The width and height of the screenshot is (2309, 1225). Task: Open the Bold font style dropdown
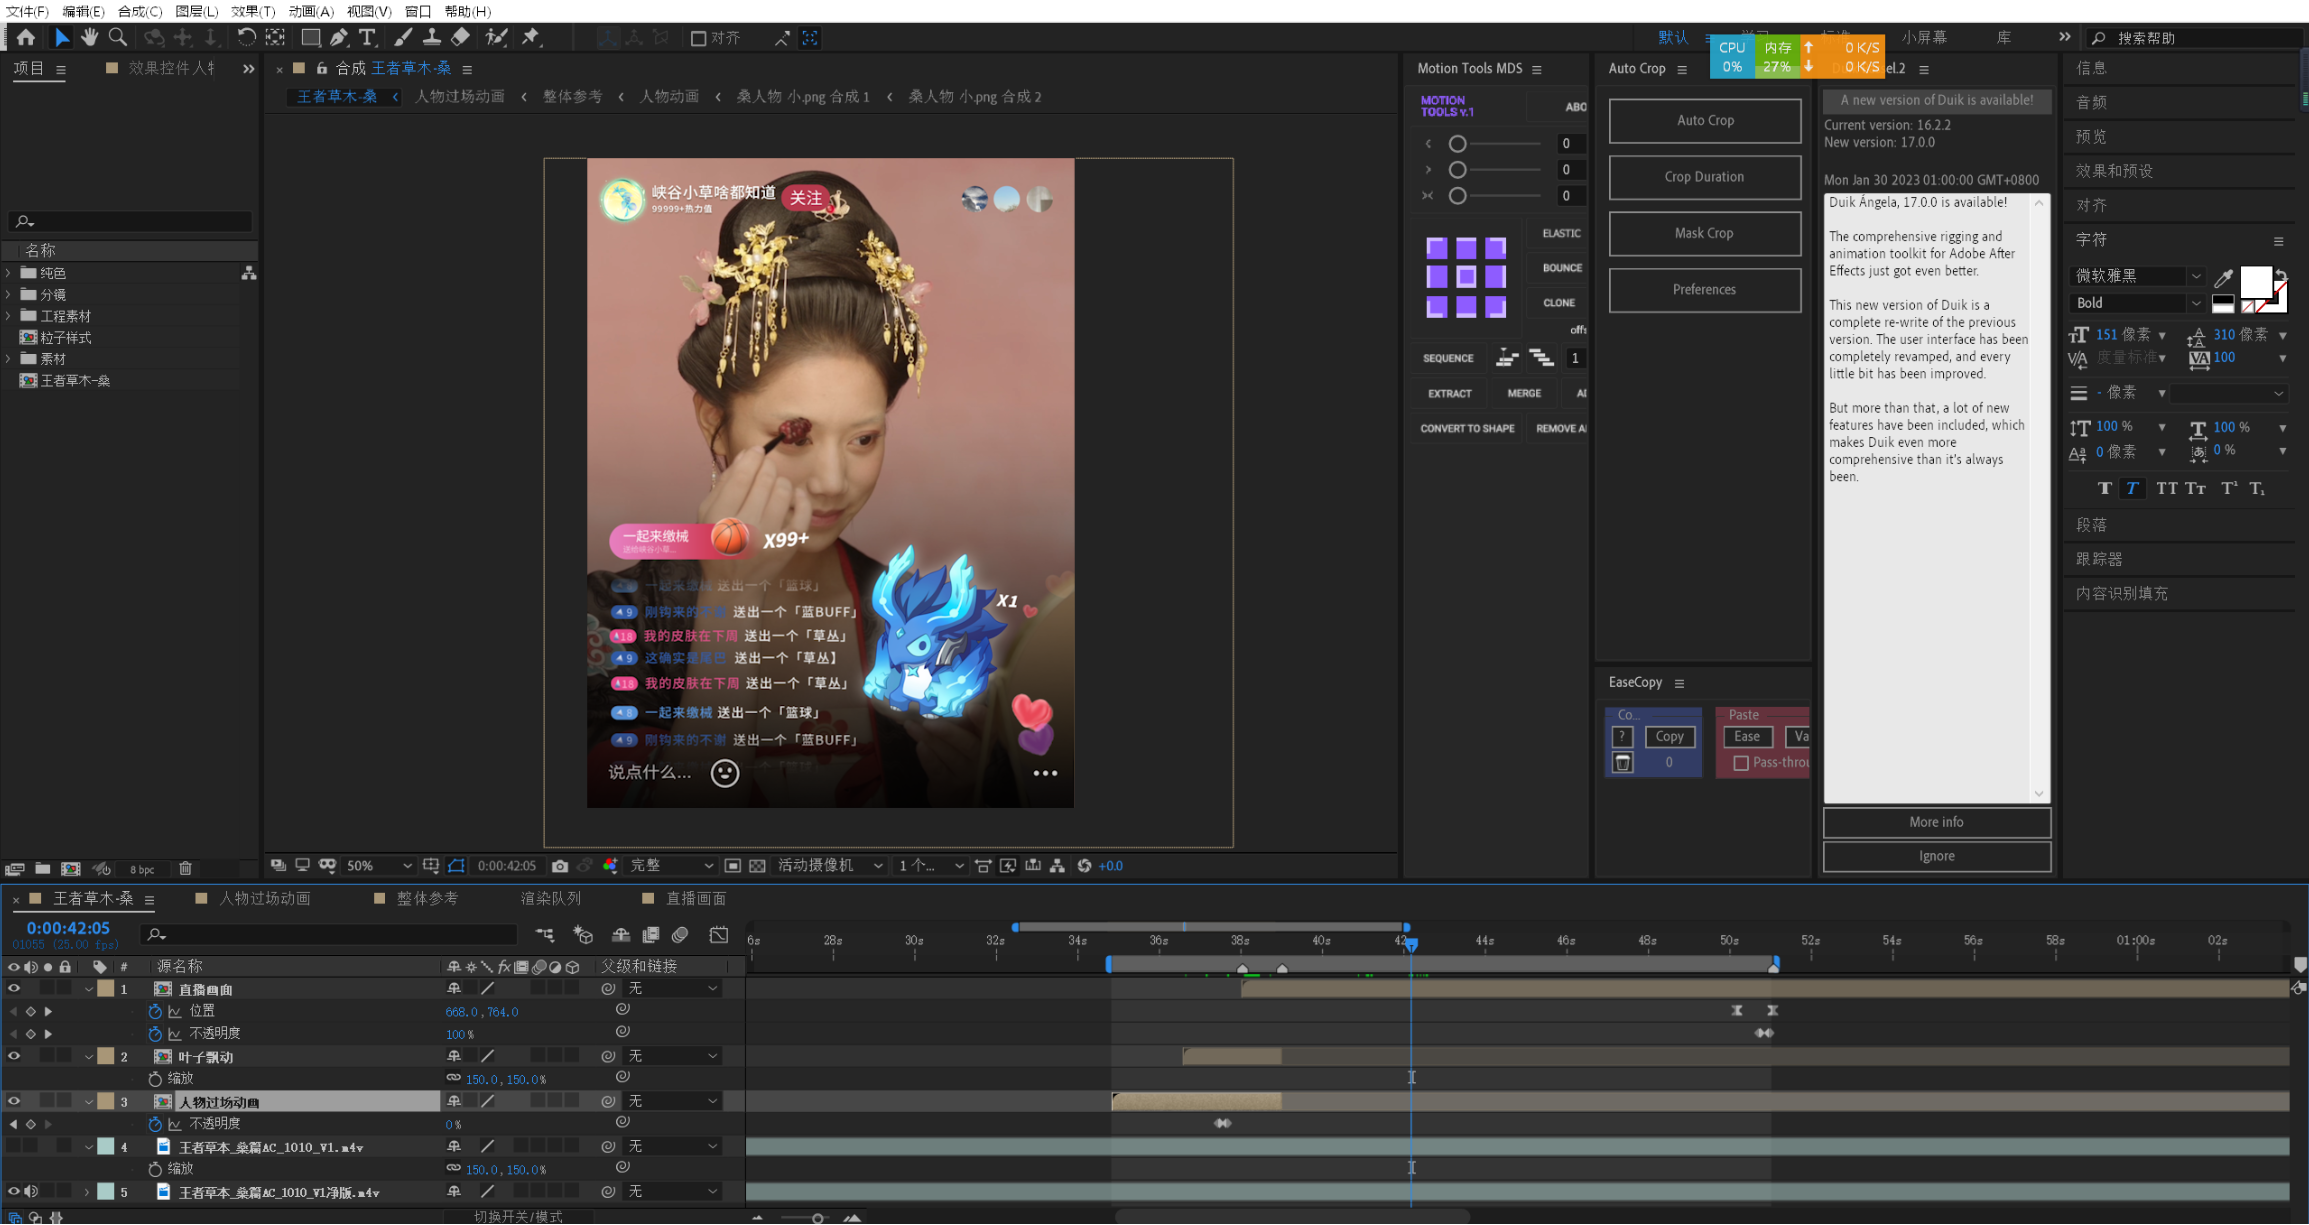click(2138, 303)
